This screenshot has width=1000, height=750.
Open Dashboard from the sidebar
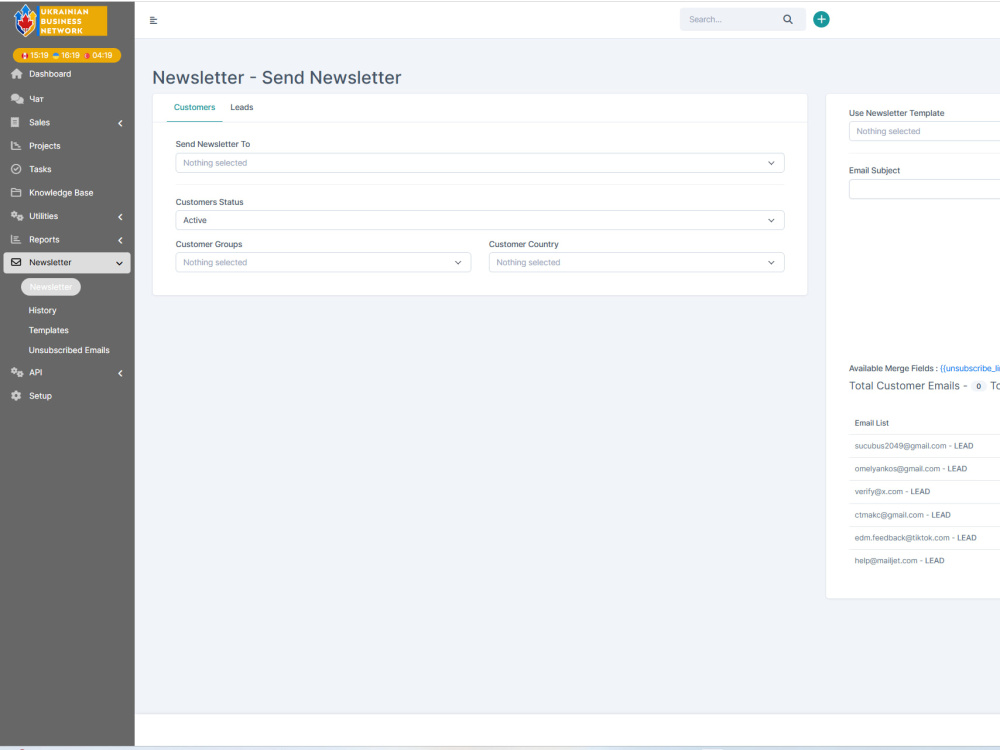click(x=50, y=74)
